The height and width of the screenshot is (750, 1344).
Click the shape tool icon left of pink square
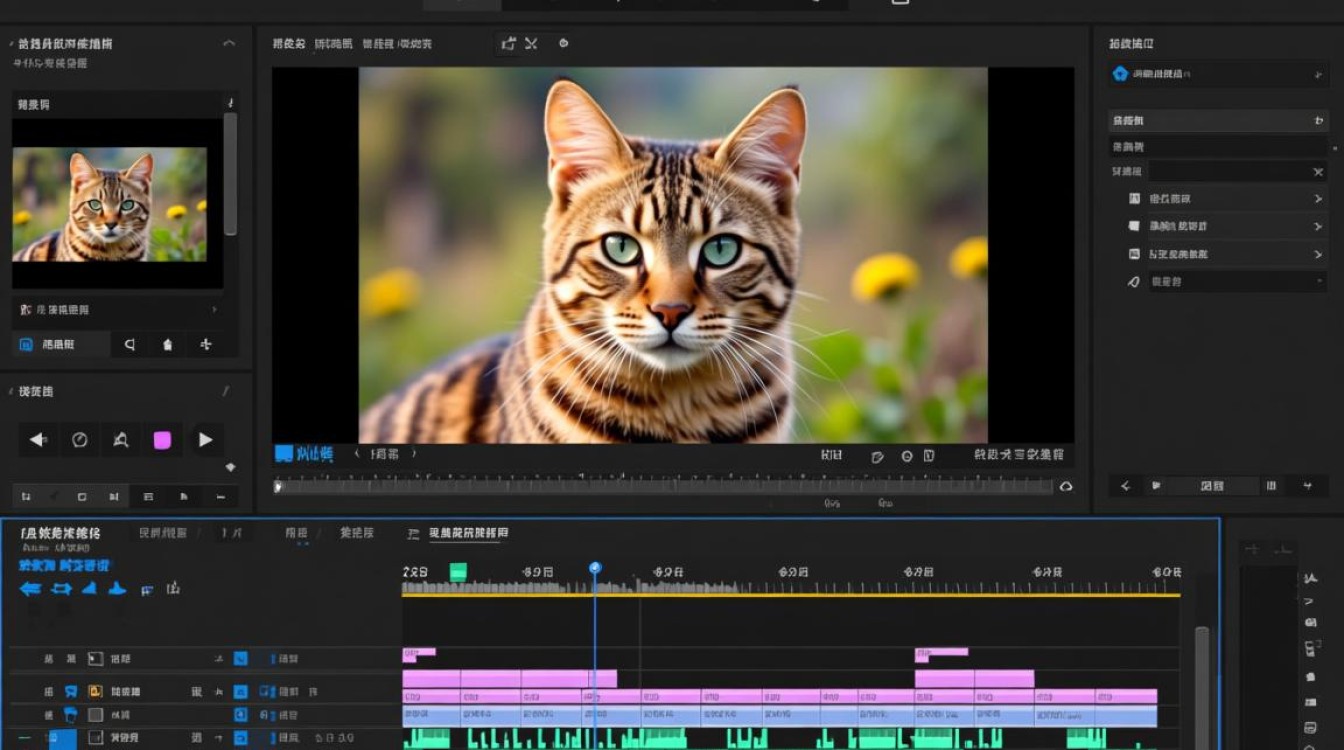point(121,440)
